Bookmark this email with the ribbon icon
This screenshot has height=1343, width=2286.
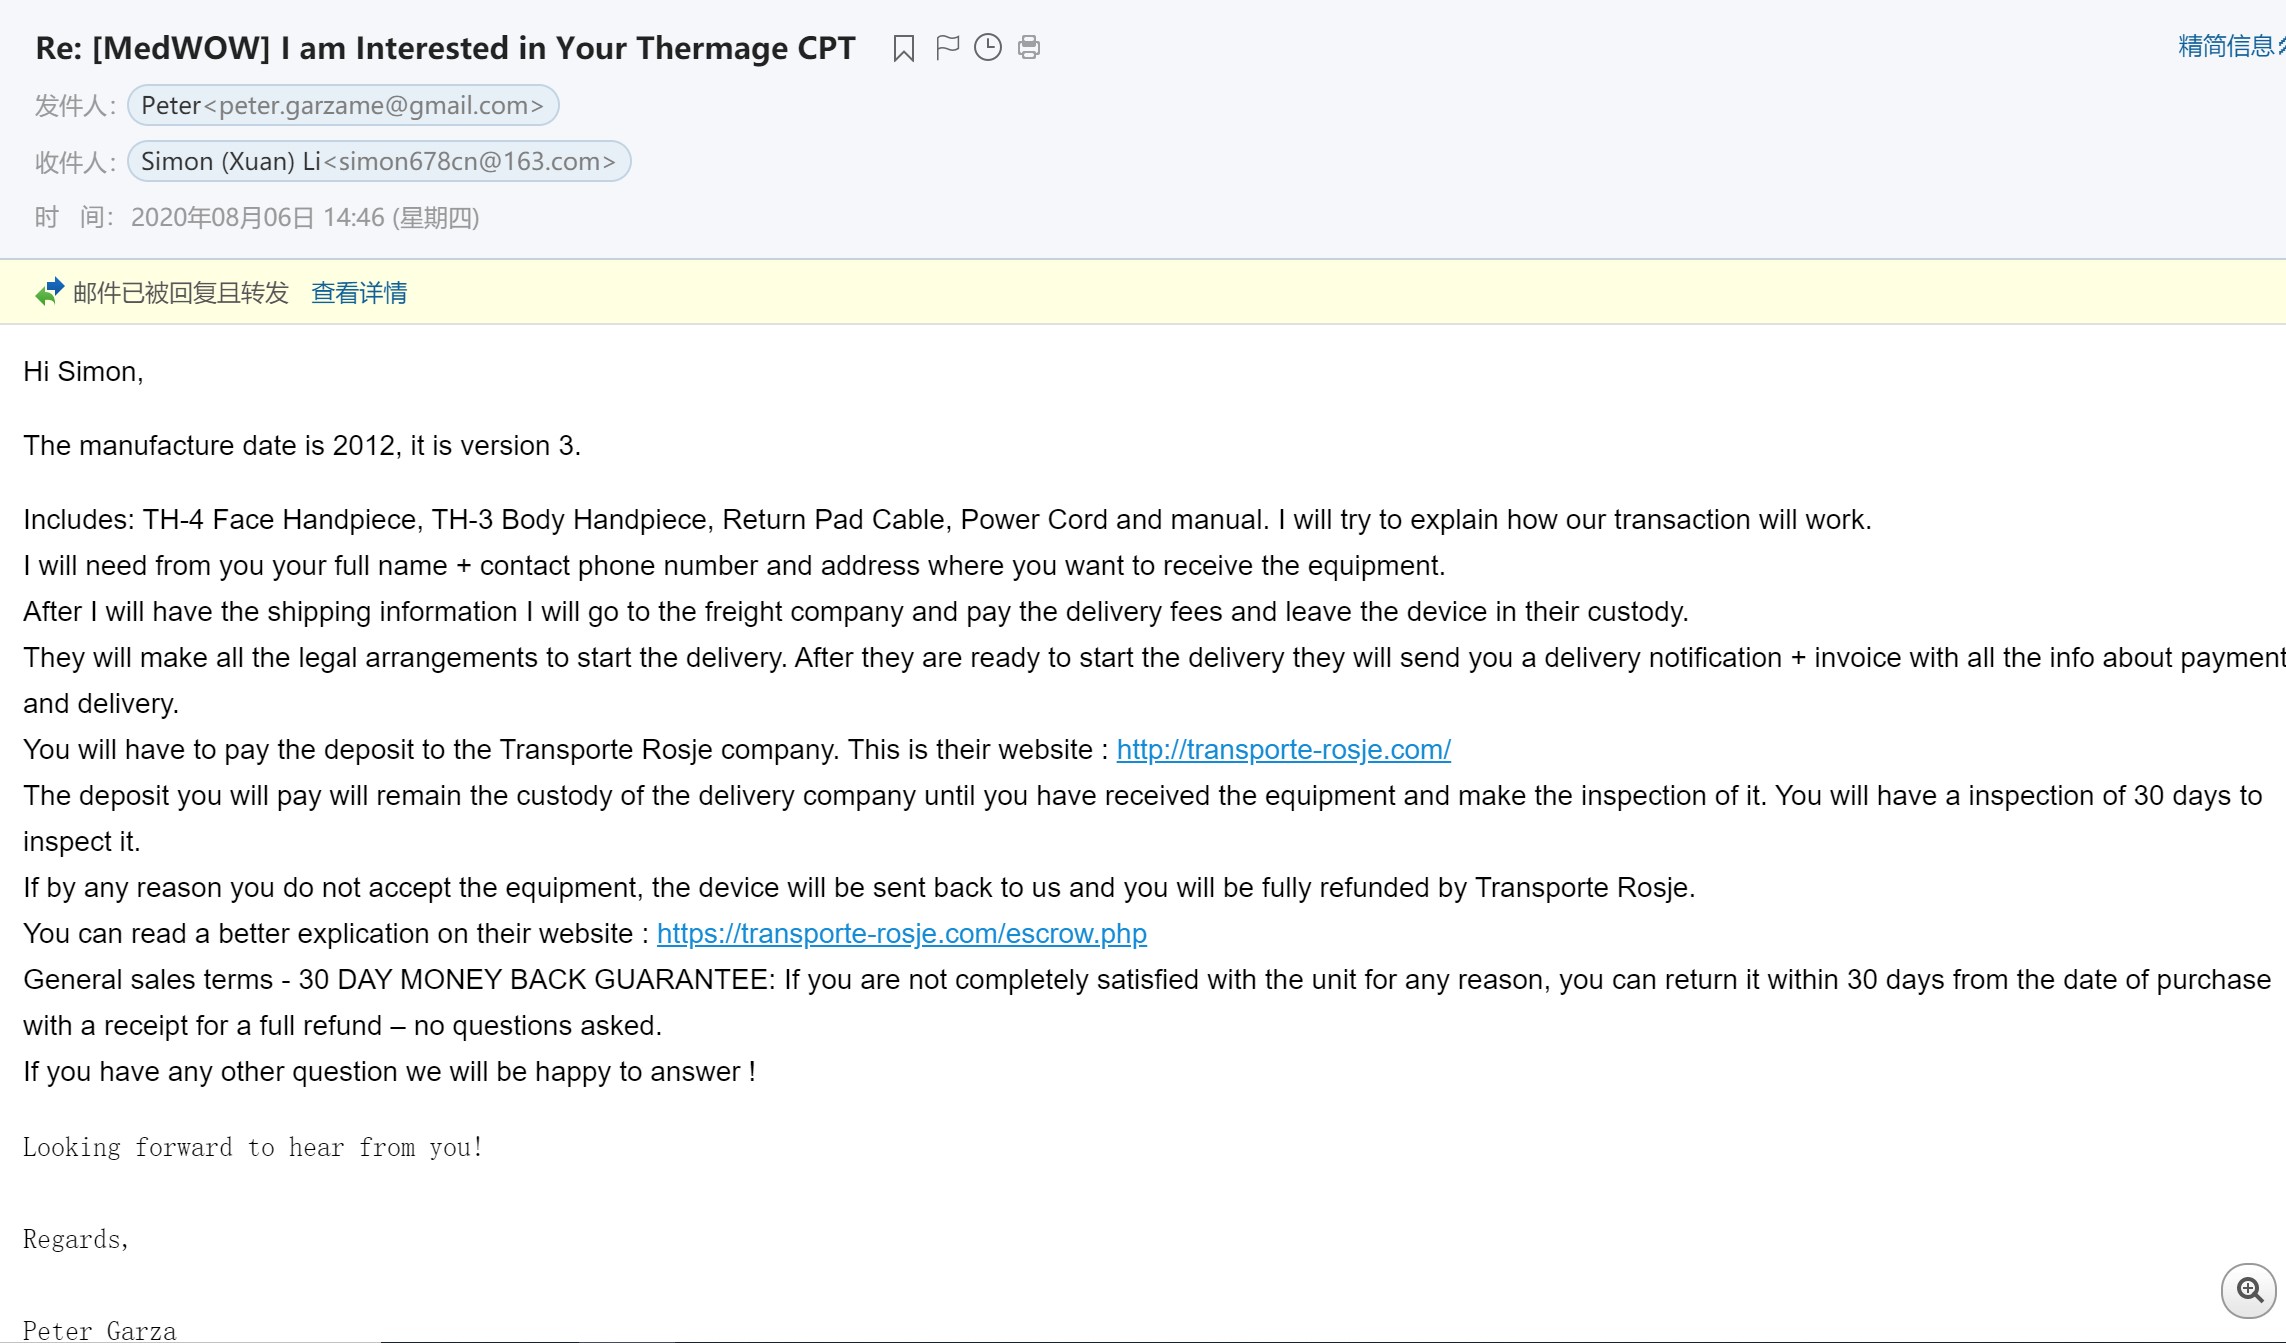click(x=903, y=48)
